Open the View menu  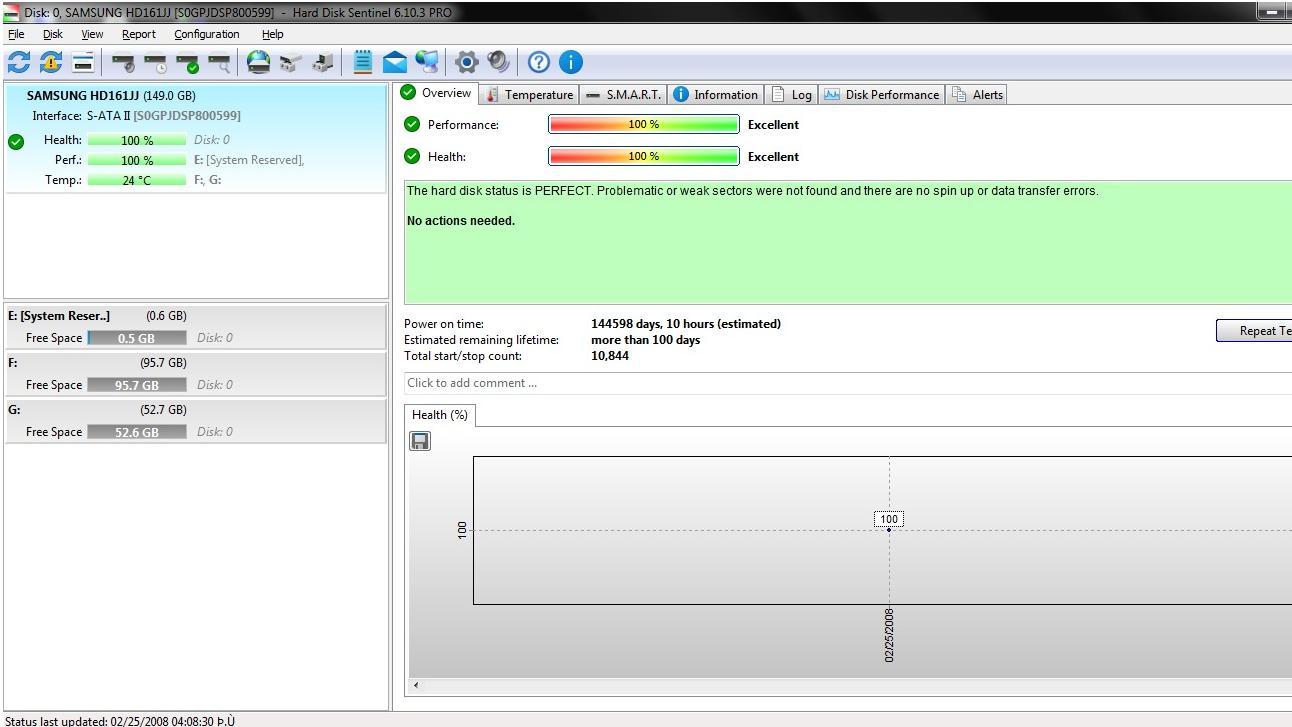pos(92,34)
